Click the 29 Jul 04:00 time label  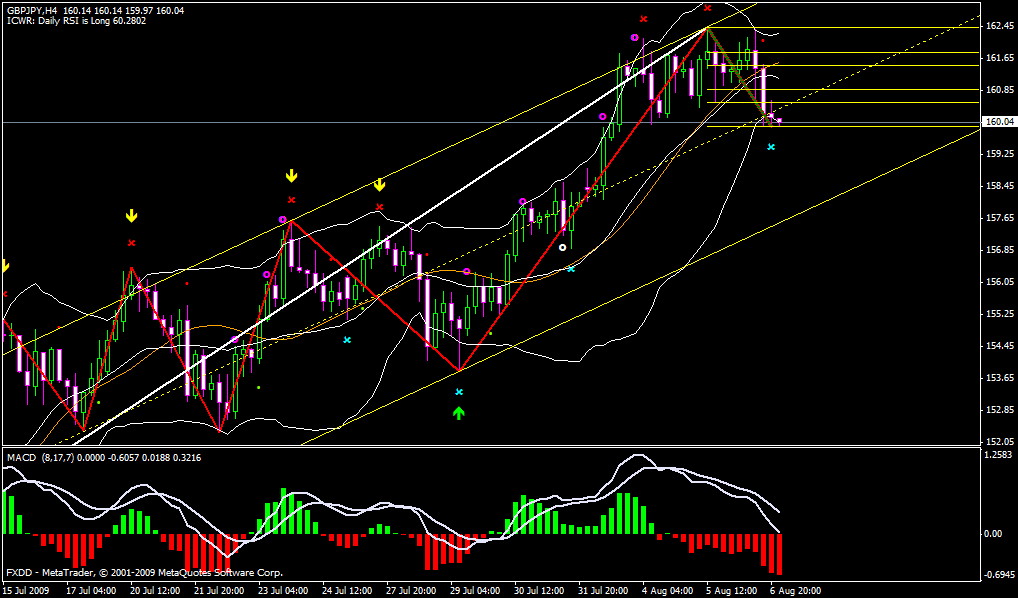[476, 591]
